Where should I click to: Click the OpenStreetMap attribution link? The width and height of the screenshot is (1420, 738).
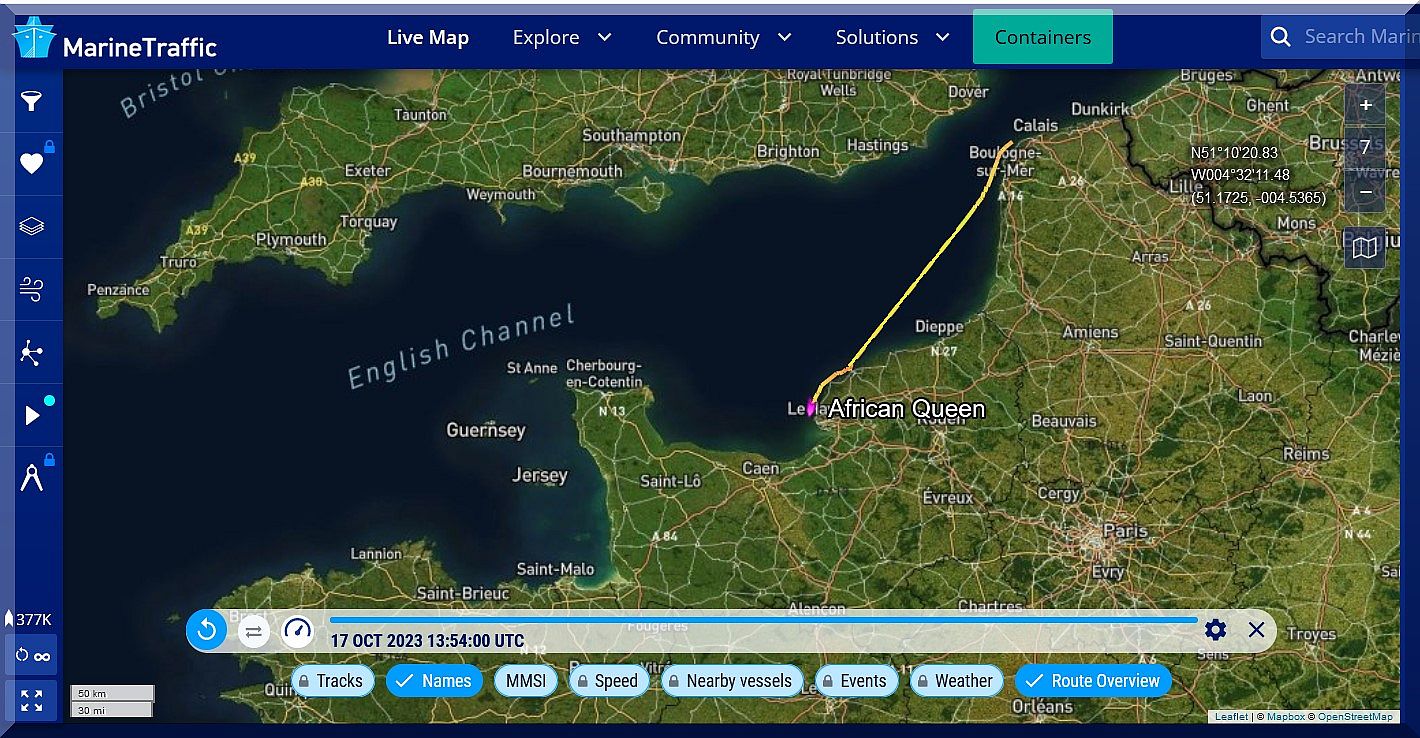(x=1355, y=717)
